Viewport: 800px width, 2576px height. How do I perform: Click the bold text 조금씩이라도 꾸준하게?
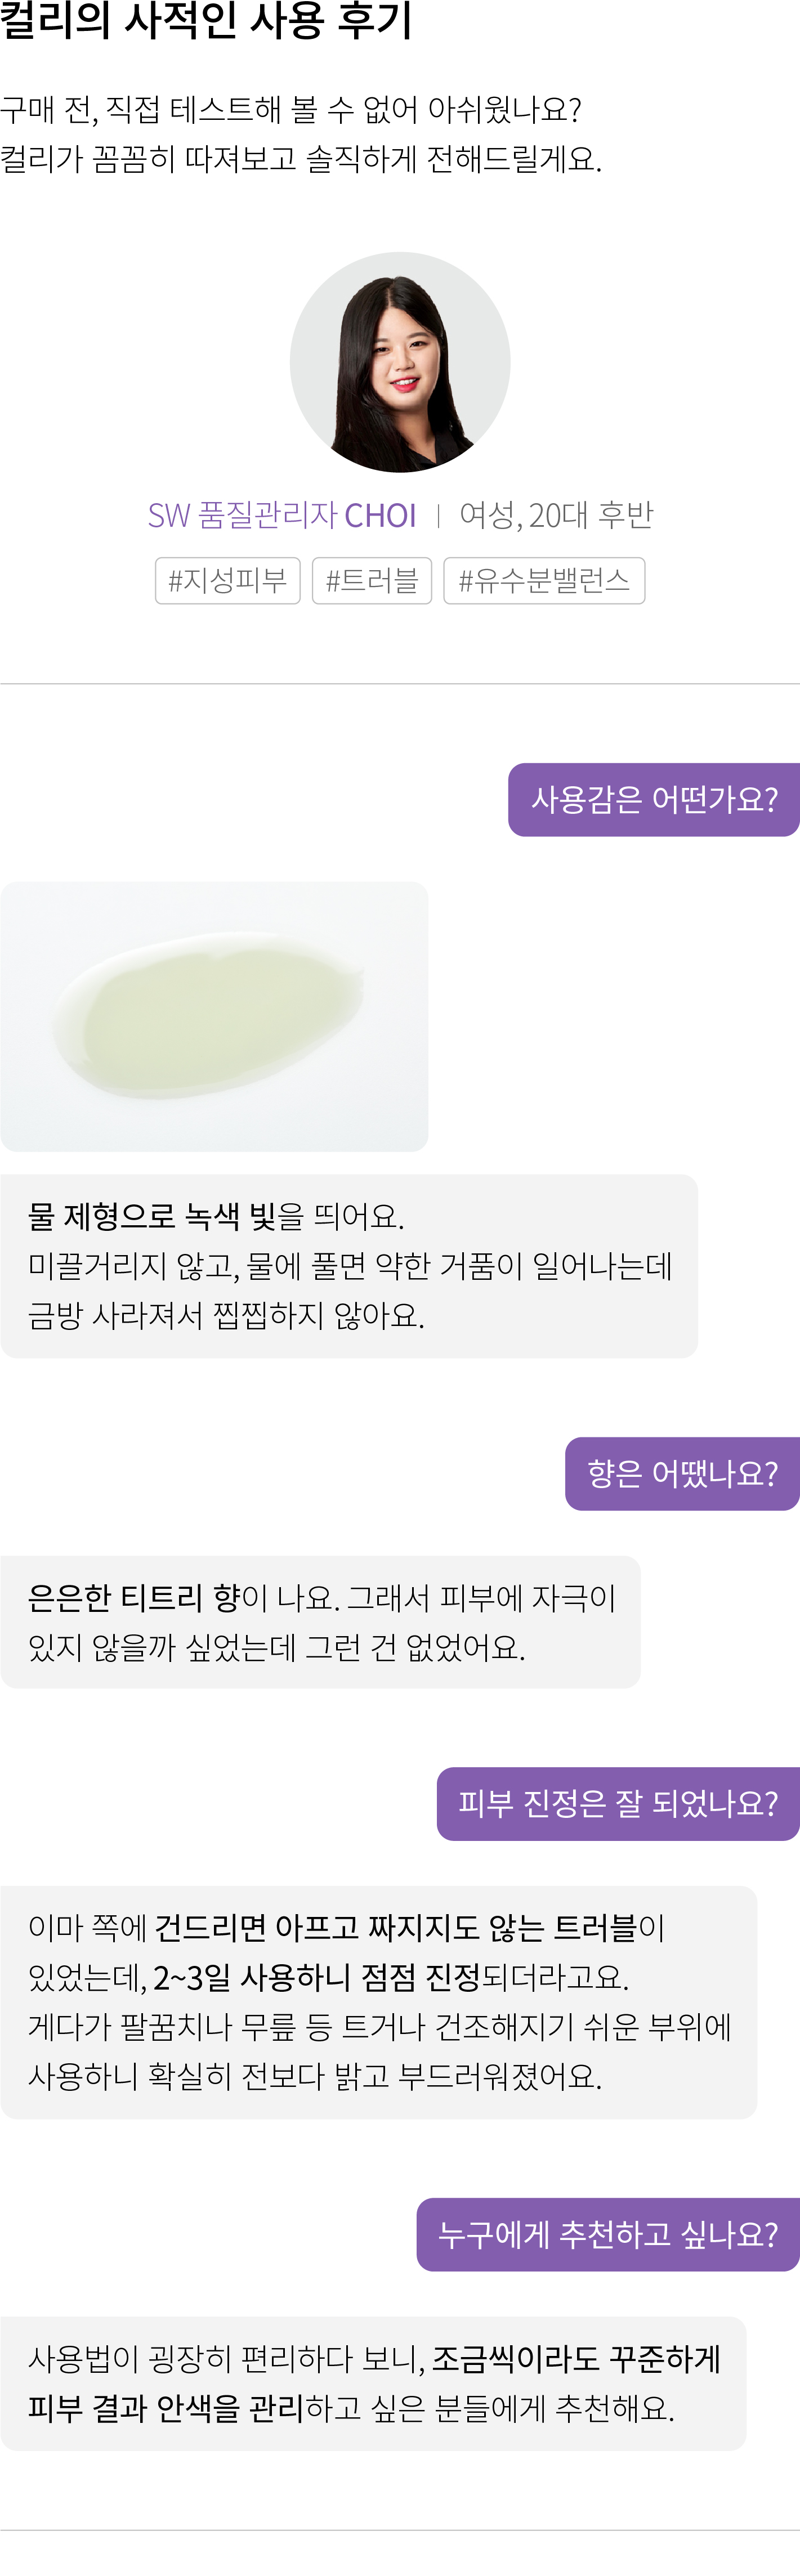tap(576, 2358)
